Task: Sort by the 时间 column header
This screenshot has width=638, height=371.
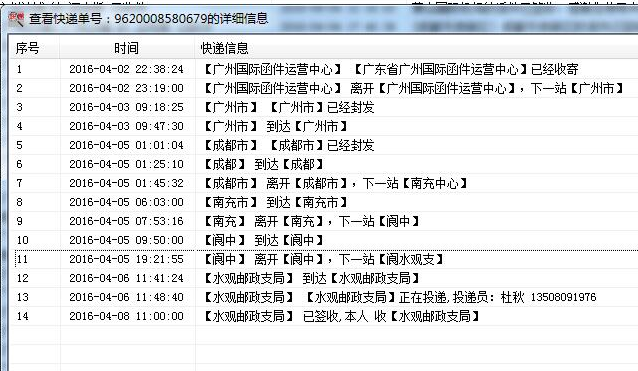Action: tap(127, 48)
